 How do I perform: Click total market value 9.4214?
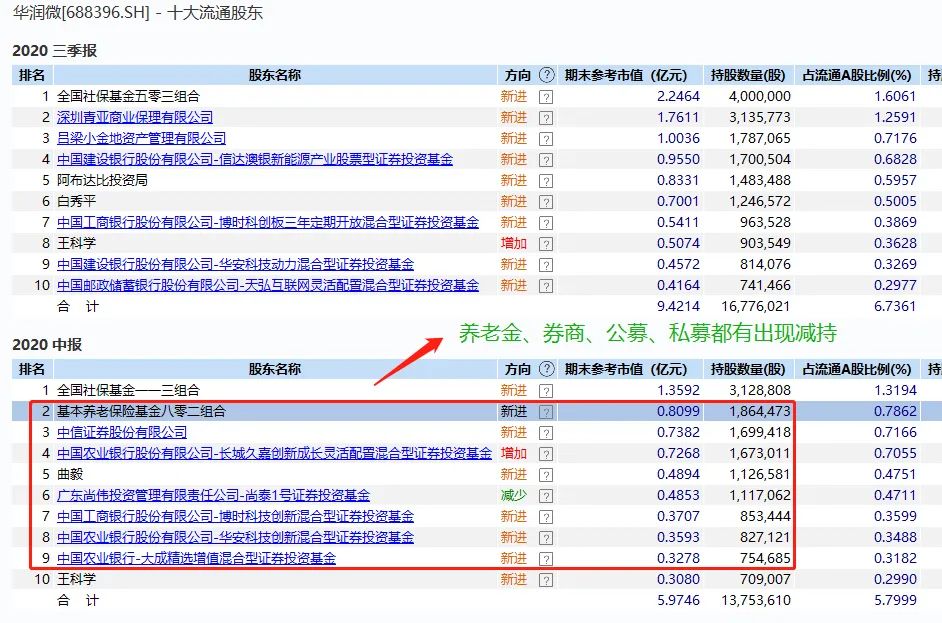tap(678, 306)
